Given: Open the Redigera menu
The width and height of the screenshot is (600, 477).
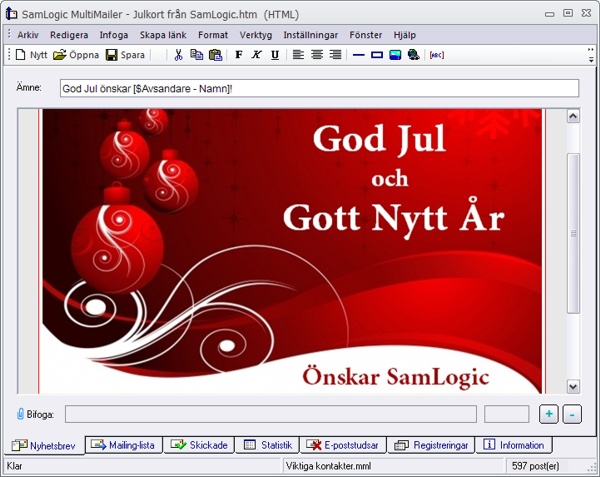Looking at the screenshot, I should click(x=69, y=35).
